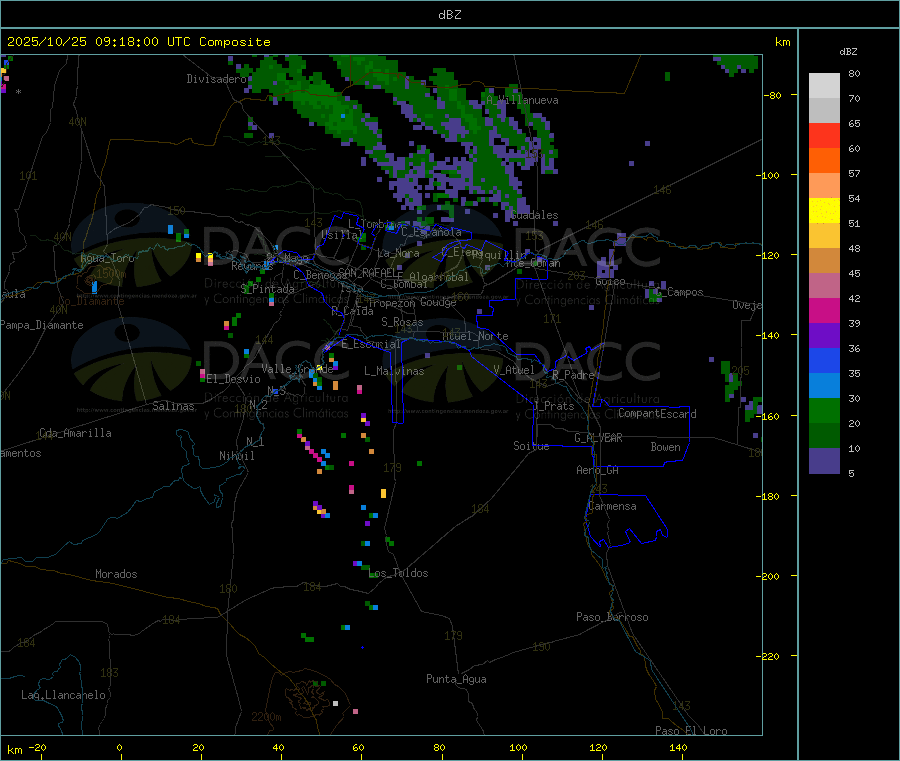Click the Pampa_Diamante place label

click(42, 325)
